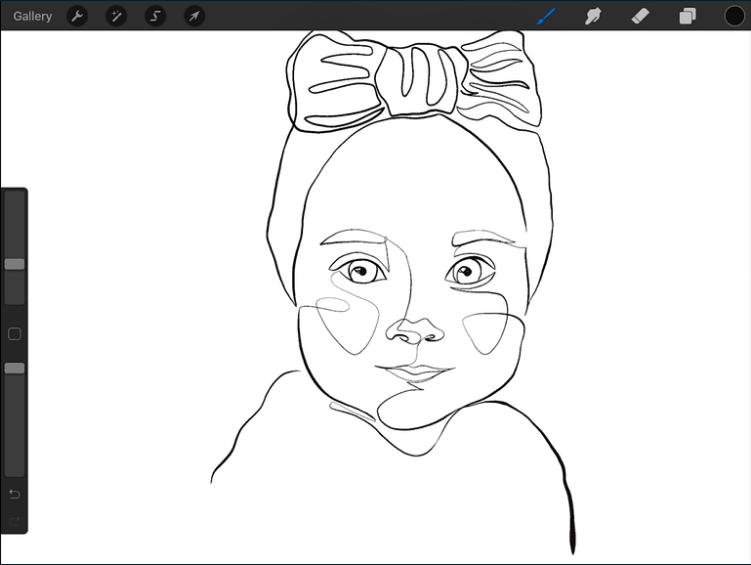Tap the lips in the drawing
751x565 pixels.
point(417,374)
